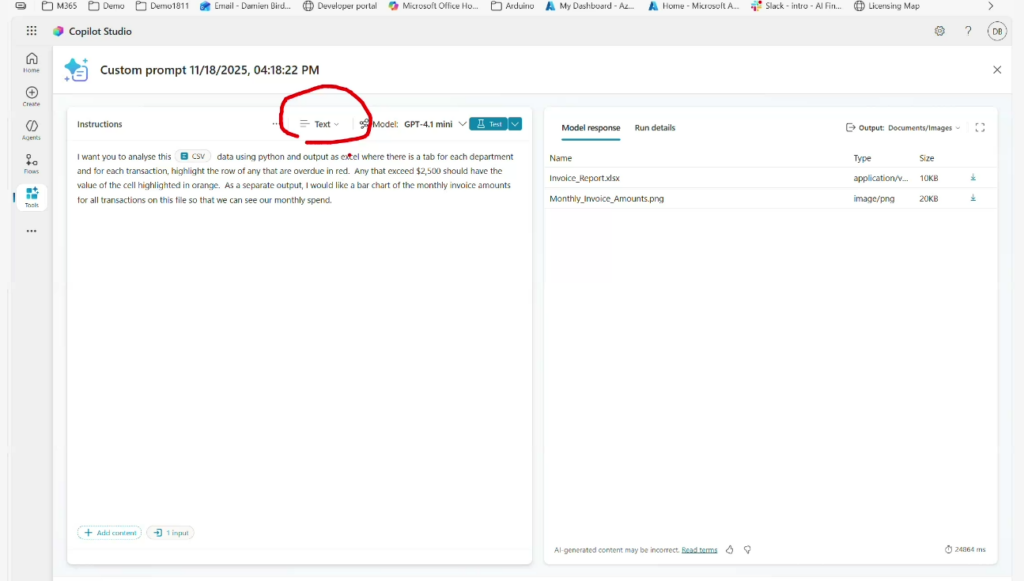Image resolution: width=1024 pixels, height=581 pixels.
Task: Expand the Test button dropdown arrow
Action: (x=515, y=124)
